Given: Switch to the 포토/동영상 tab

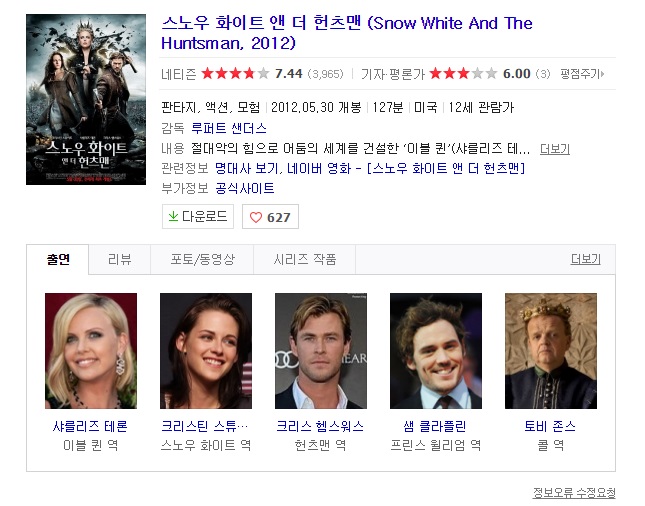Looking at the screenshot, I should pyautogui.click(x=202, y=259).
